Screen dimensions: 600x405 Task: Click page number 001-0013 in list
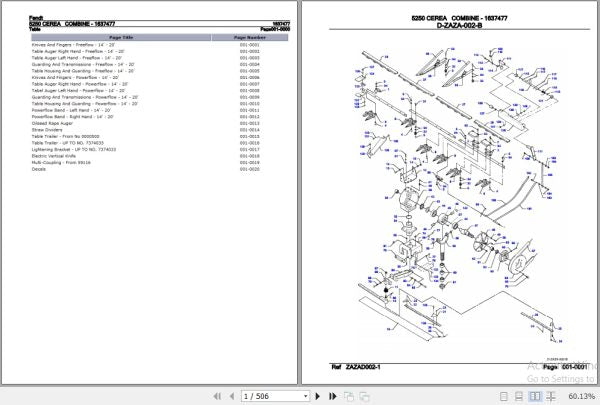coord(249,123)
